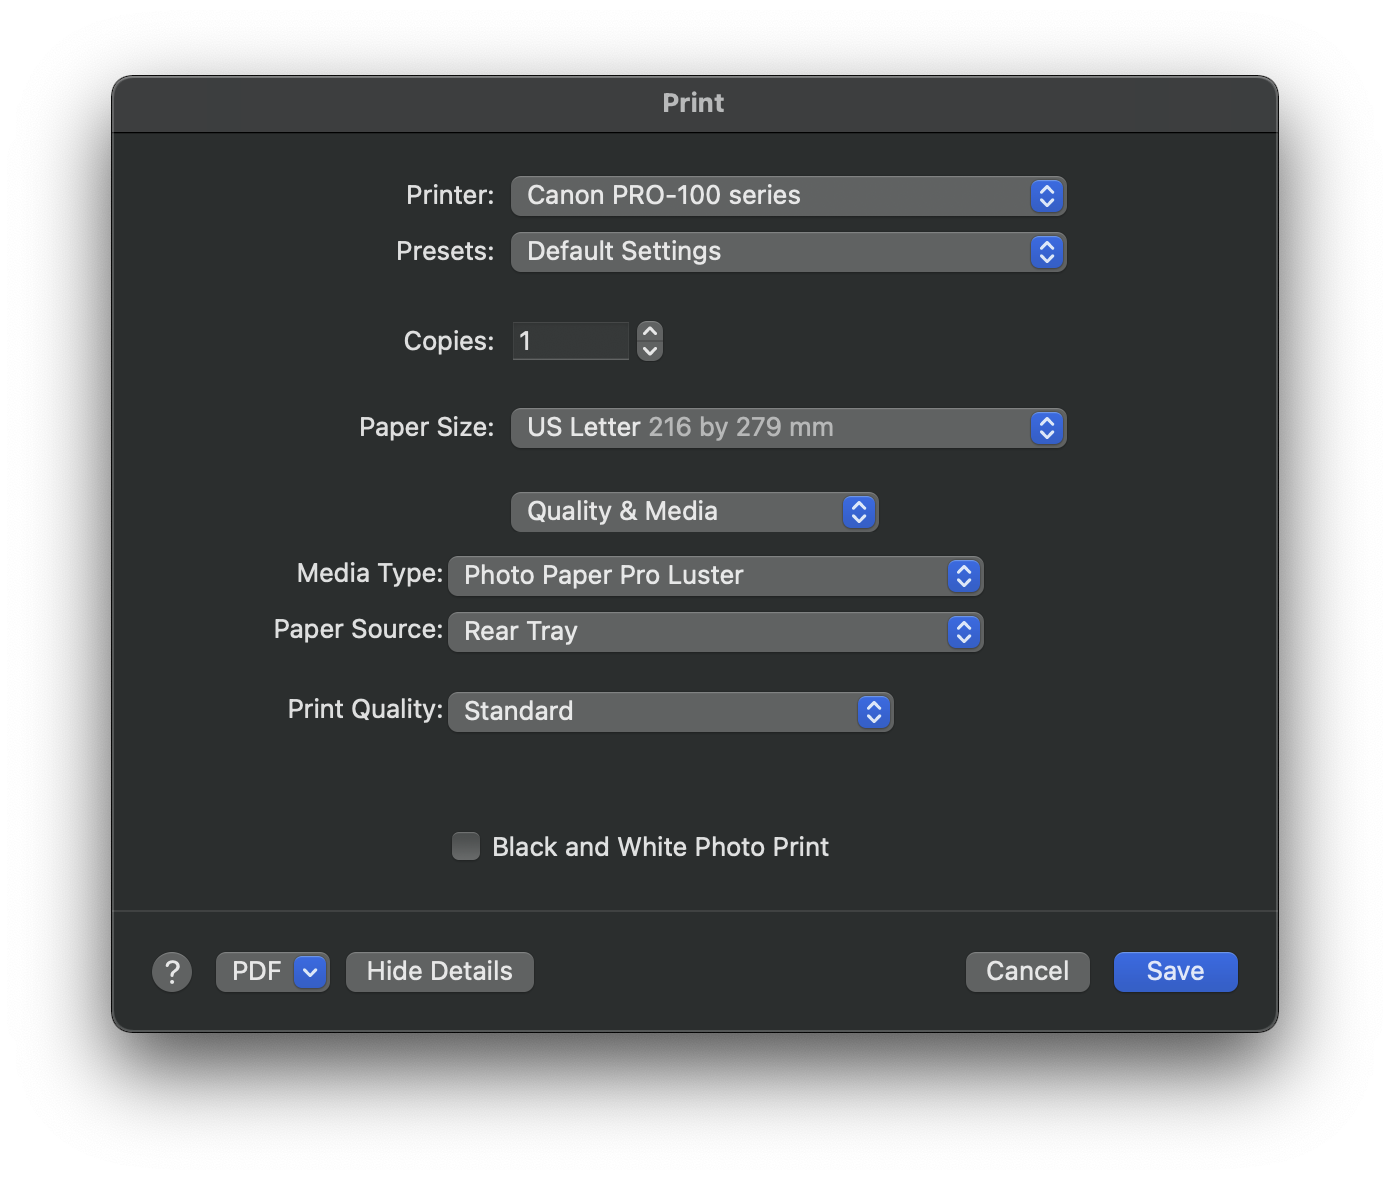
Task: Click the Presets popup chevron icon
Action: 1046,252
